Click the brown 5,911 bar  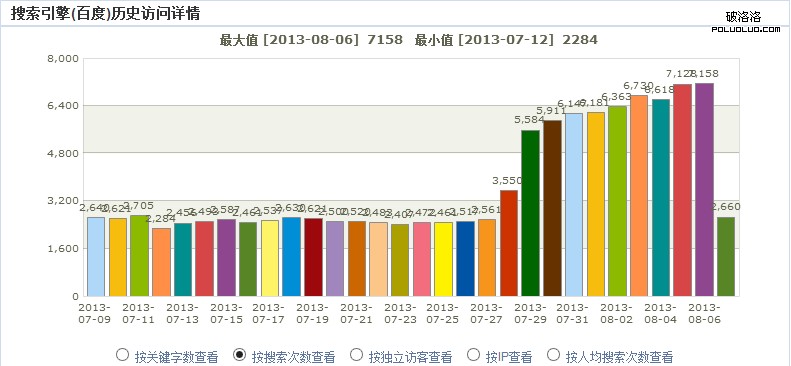point(552,208)
